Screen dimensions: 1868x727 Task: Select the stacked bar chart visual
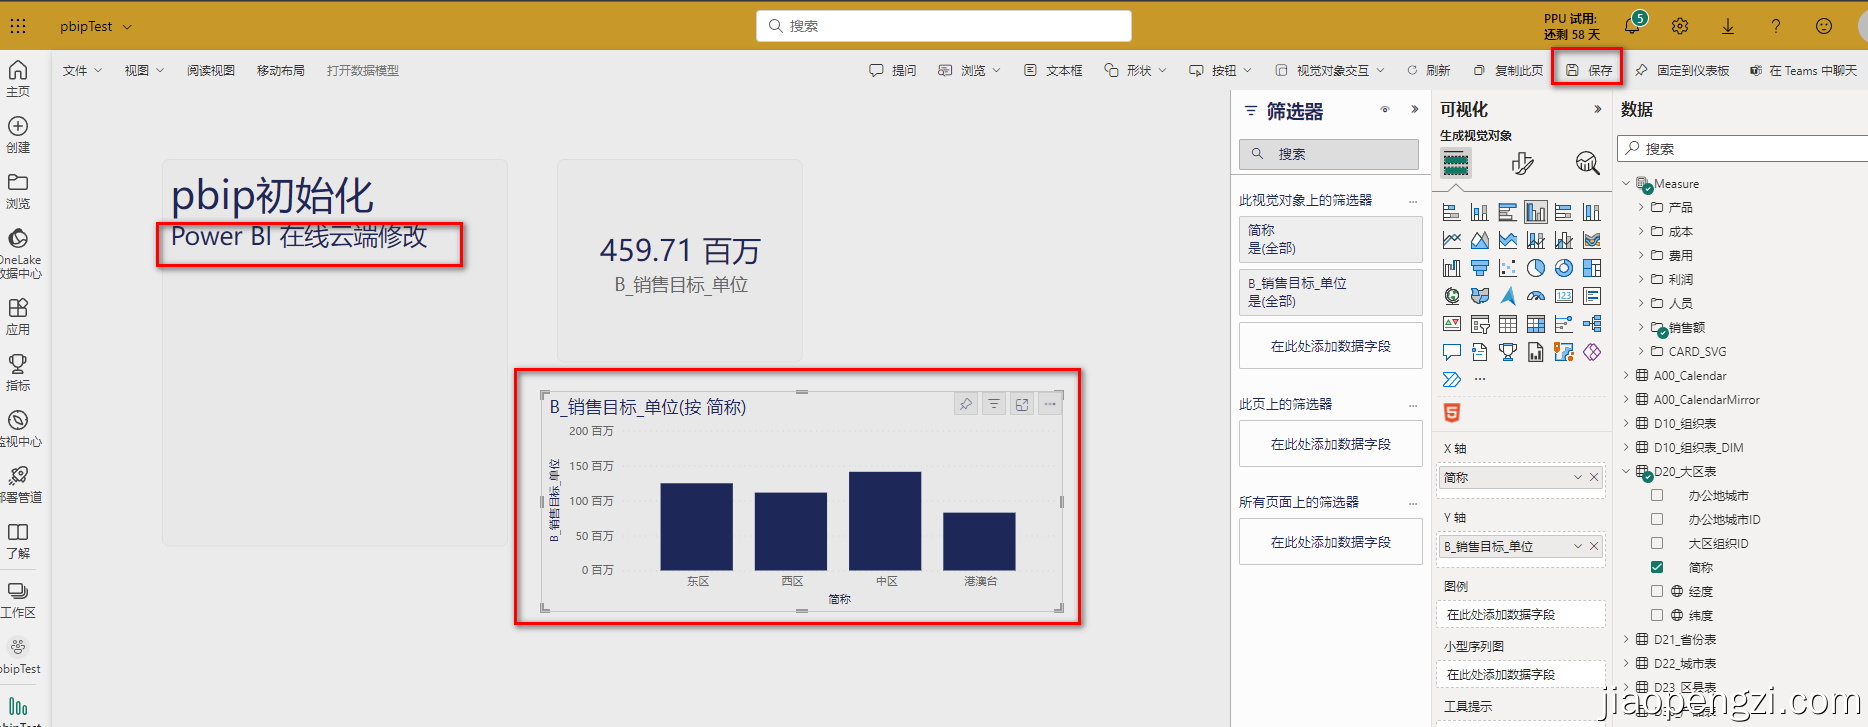(1452, 212)
